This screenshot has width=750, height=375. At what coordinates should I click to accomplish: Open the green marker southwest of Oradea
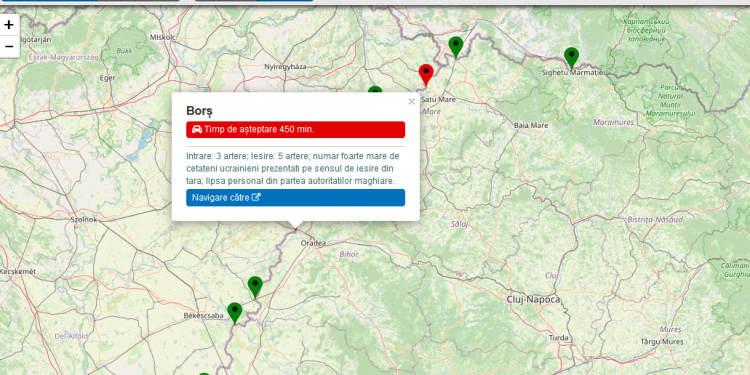255,287
